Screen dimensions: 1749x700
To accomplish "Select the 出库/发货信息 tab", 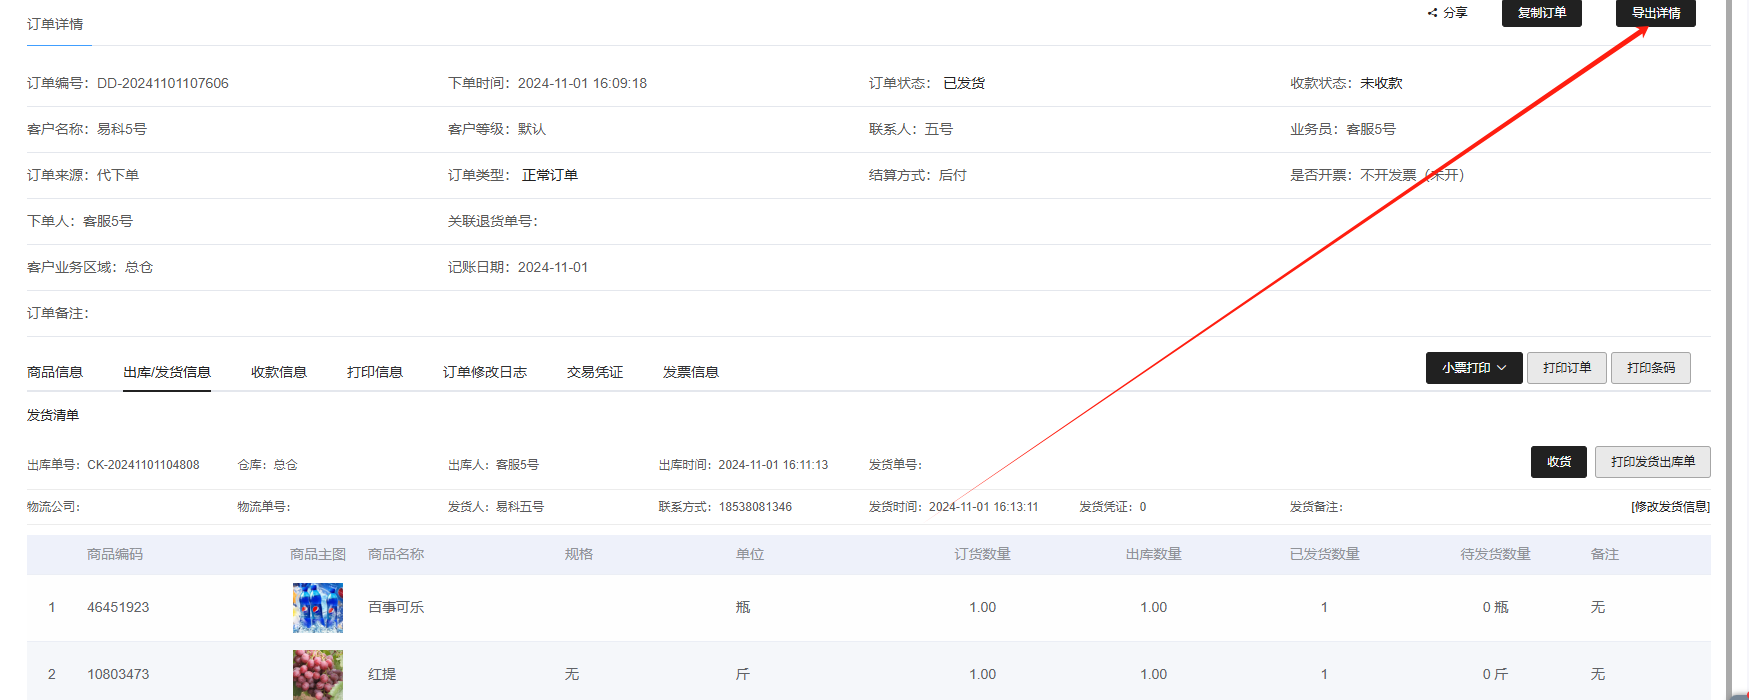I will (x=167, y=372).
